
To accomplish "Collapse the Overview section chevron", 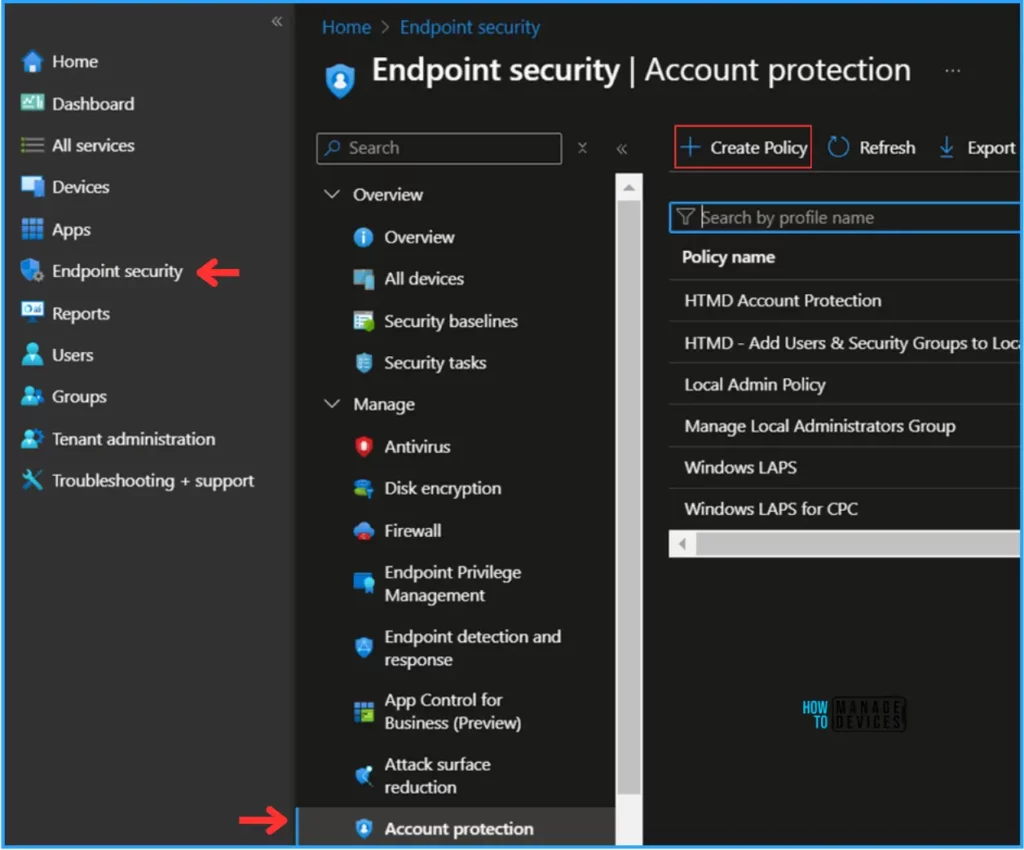I will tap(332, 195).
